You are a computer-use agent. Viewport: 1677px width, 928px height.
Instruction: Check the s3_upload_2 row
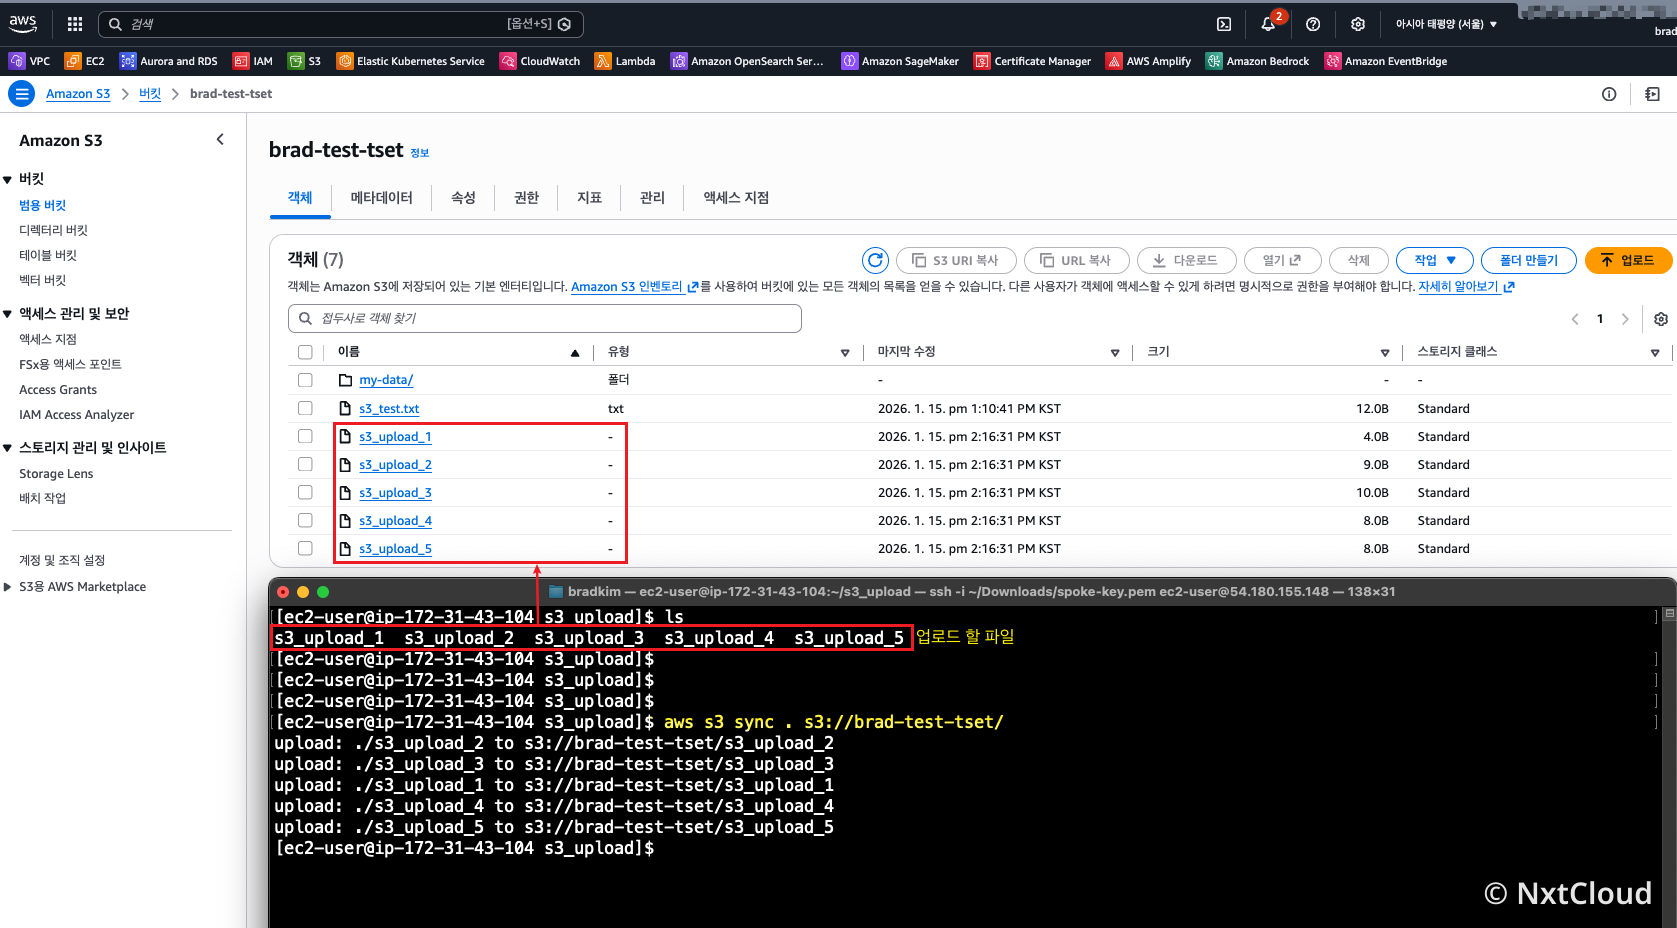coord(305,464)
